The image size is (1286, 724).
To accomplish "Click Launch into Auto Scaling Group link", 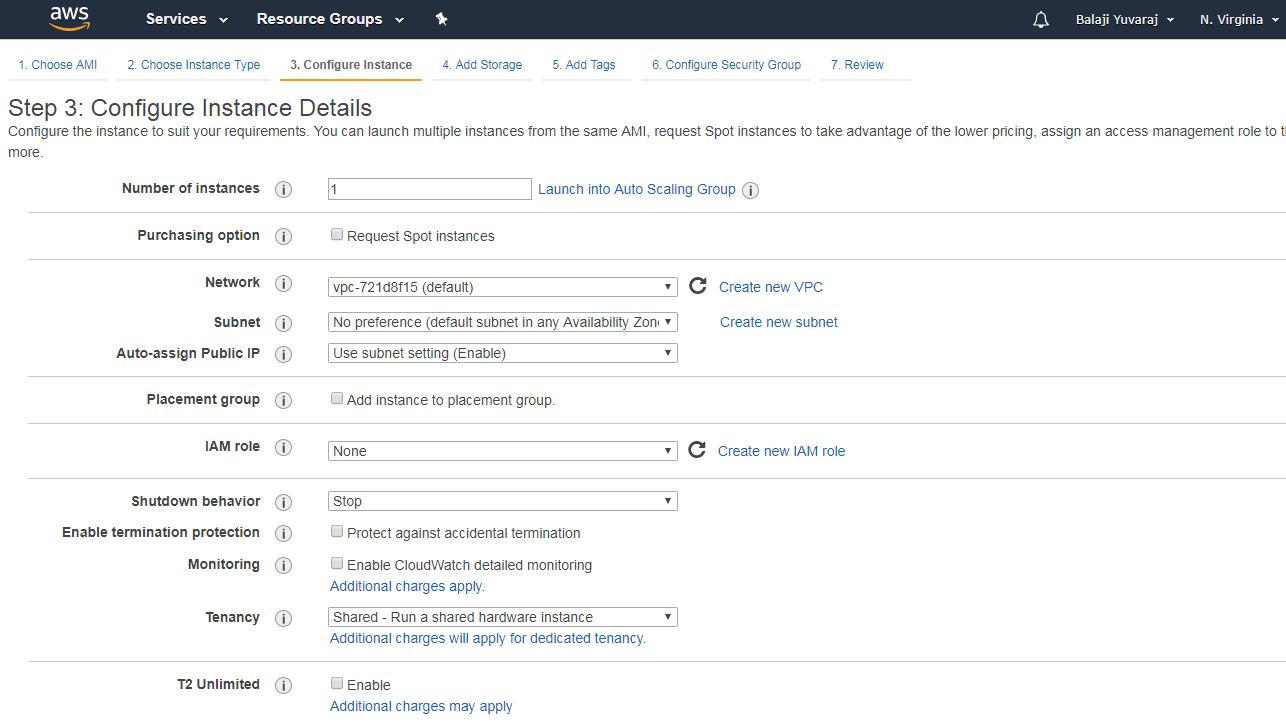I will point(636,189).
